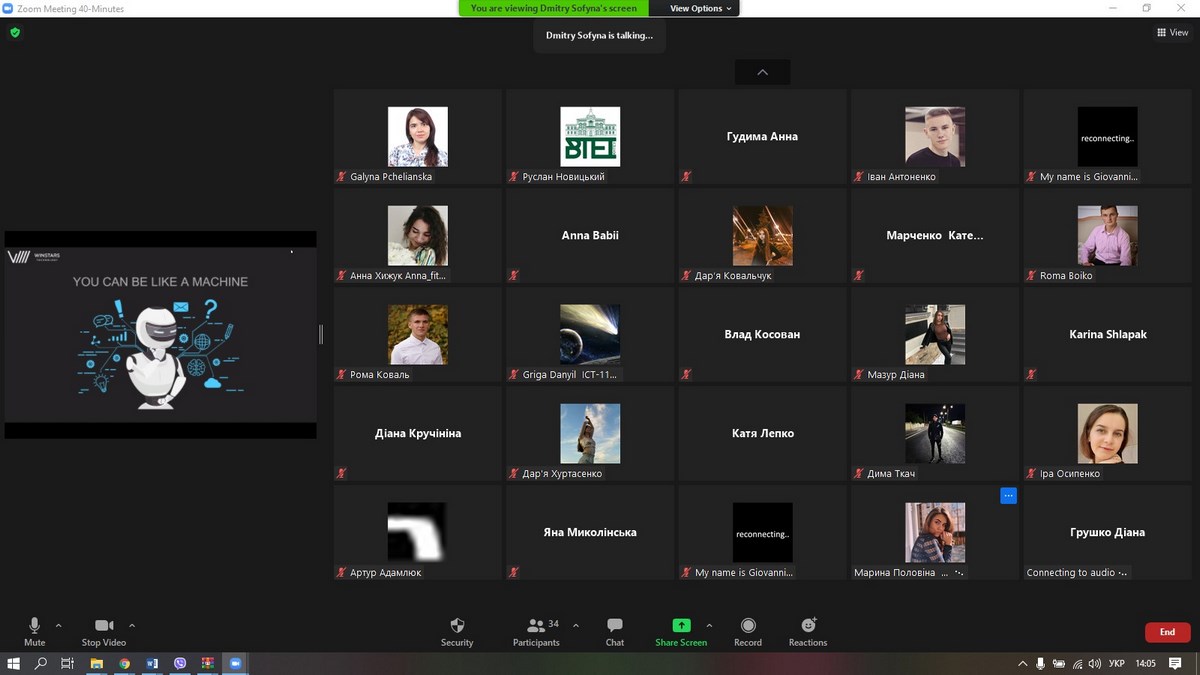Viewport: 1200px width, 675px height.
Task: Open the Participants panel
Action: coord(536,630)
